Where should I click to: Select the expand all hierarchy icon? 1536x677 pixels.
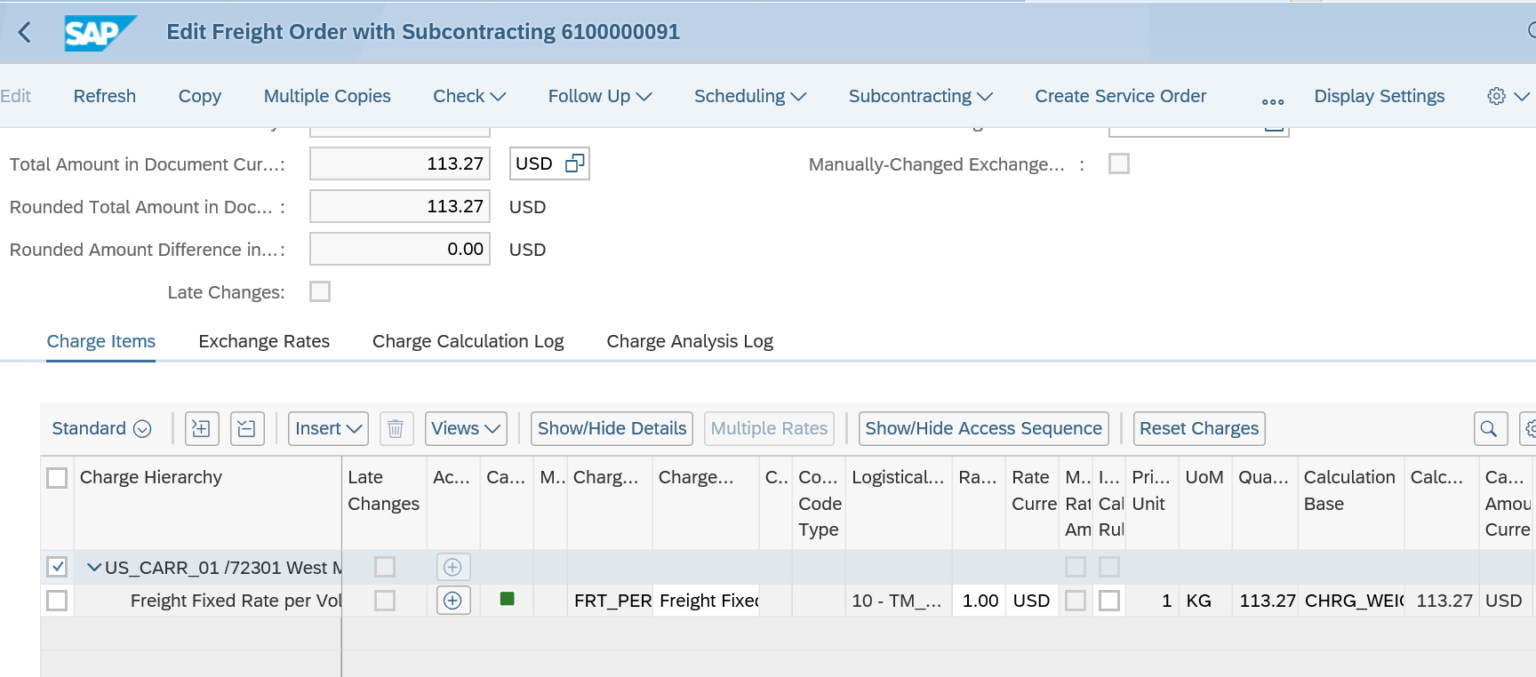201,428
